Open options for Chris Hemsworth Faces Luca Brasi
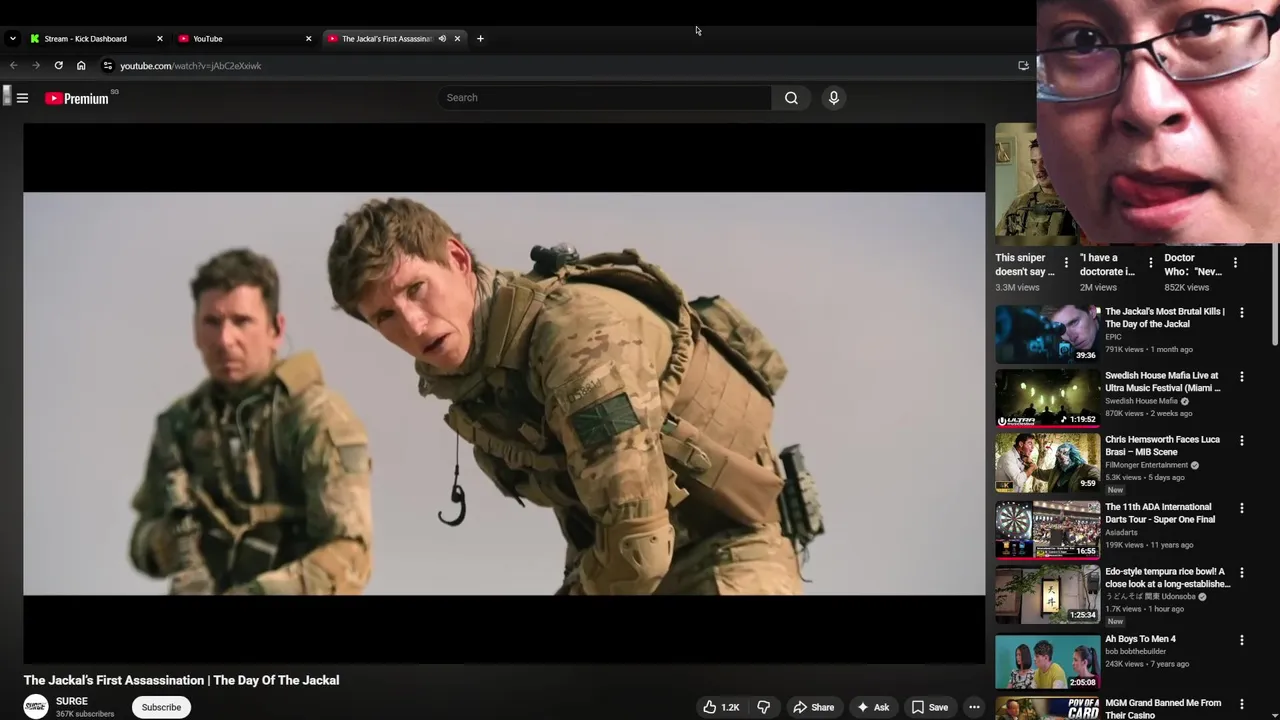Viewport: 1280px width, 720px height. (1242, 441)
